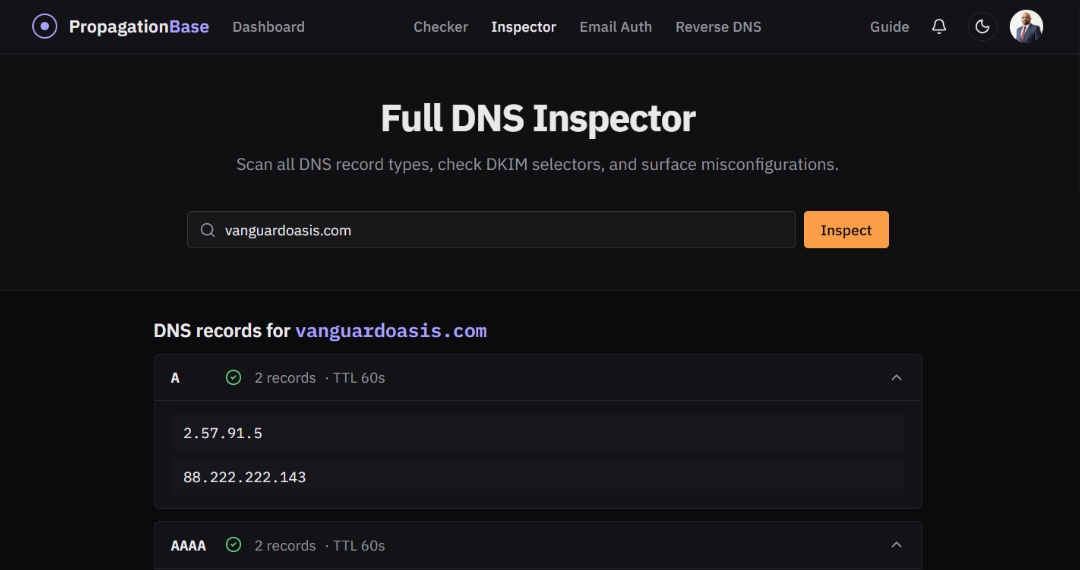Collapse the AAAA records section

click(x=896, y=545)
